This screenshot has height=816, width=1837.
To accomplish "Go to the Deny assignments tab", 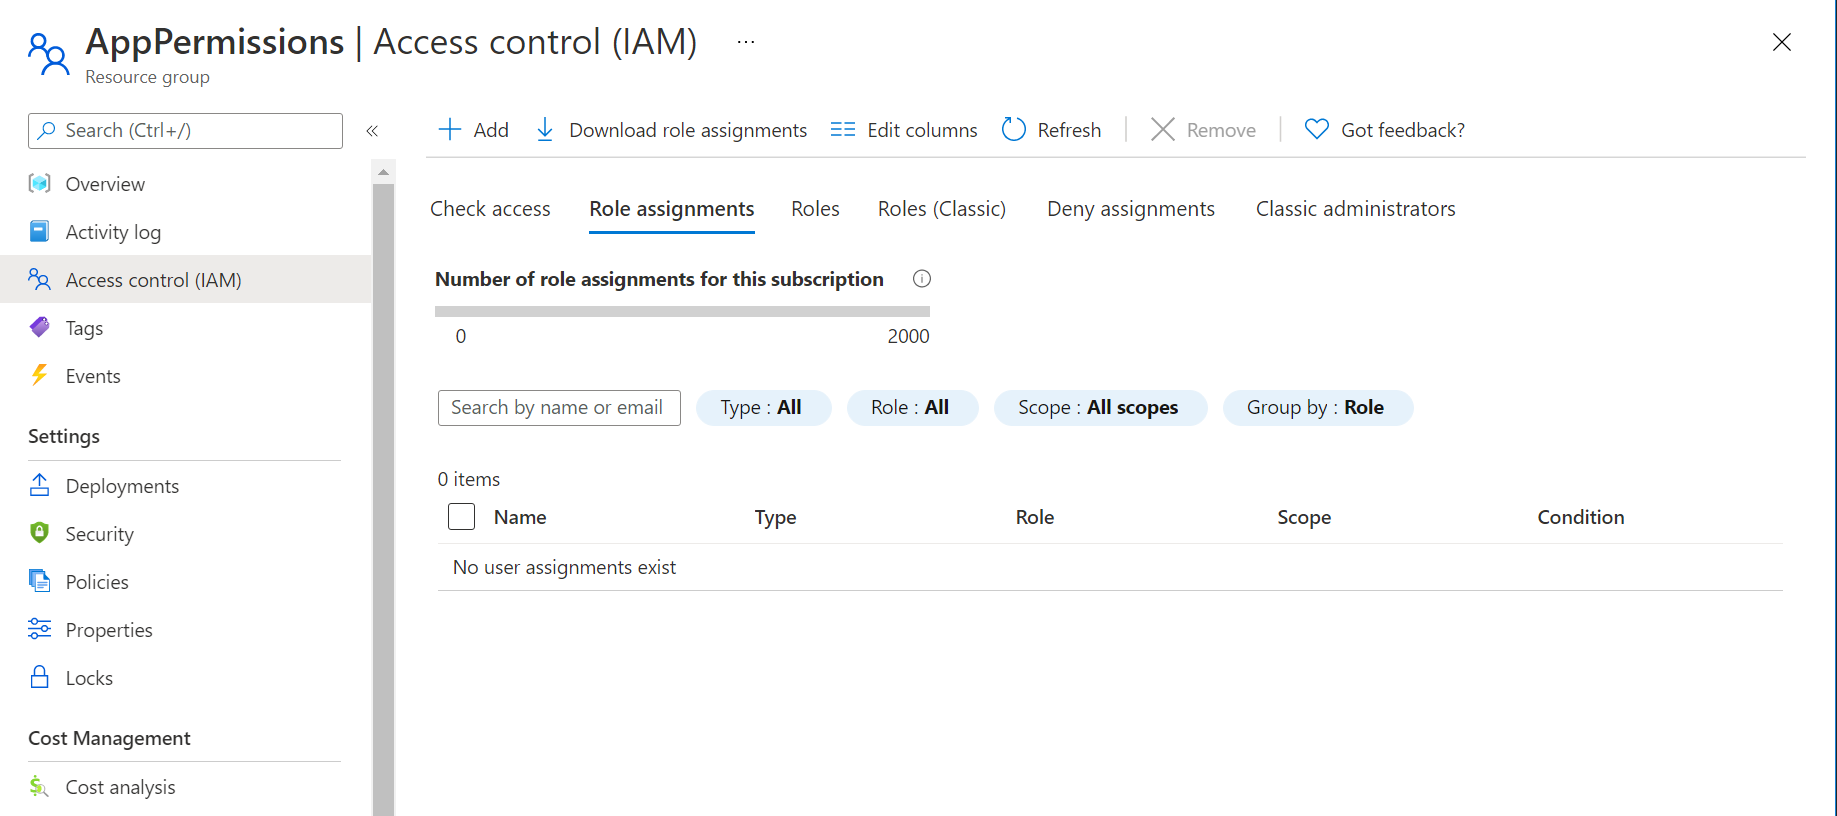I will 1131,208.
